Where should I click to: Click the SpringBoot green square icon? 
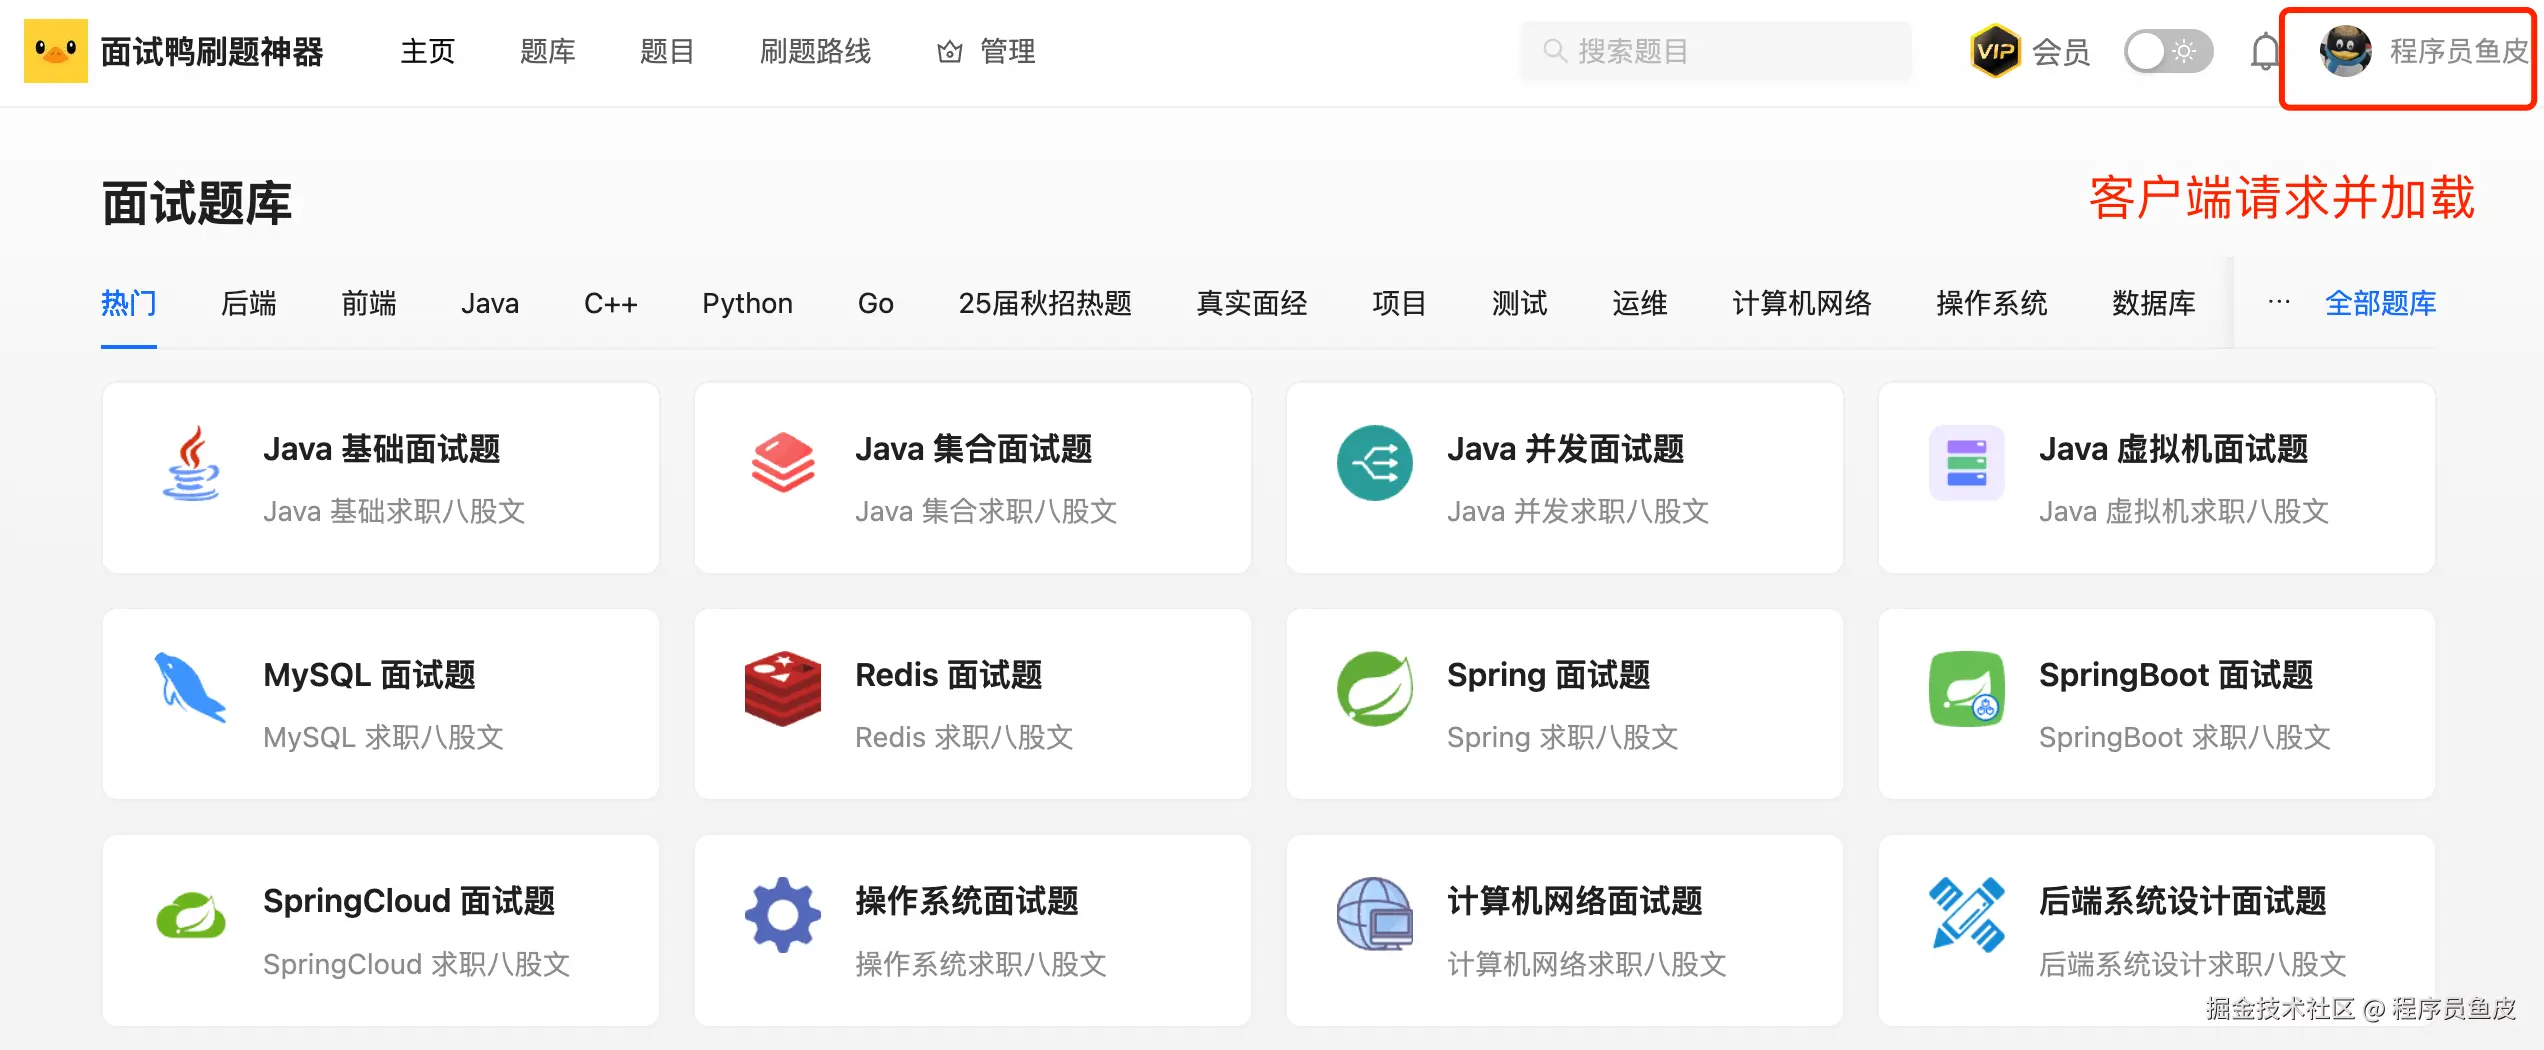(1967, 689)
